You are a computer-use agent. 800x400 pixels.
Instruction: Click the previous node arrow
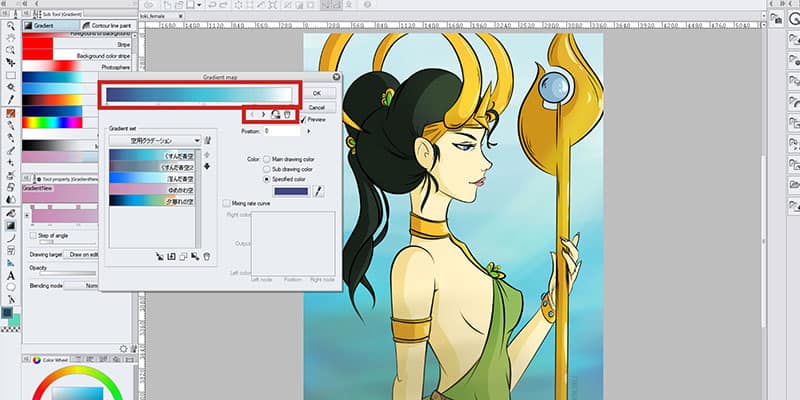(x=252, y=115)
